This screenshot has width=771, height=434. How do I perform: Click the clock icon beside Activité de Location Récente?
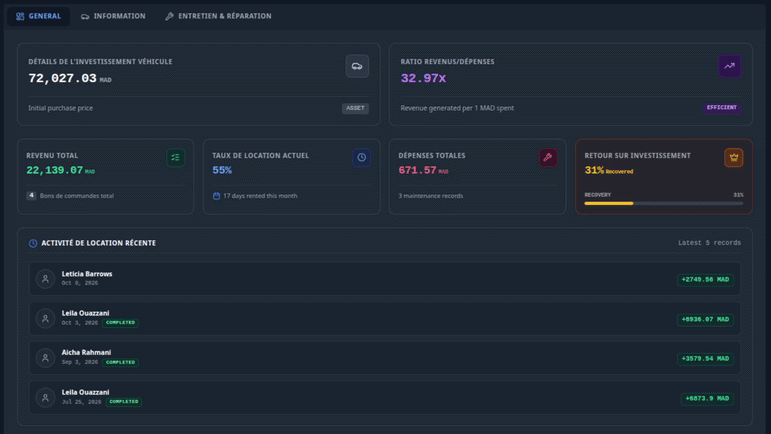click(33, 243)
